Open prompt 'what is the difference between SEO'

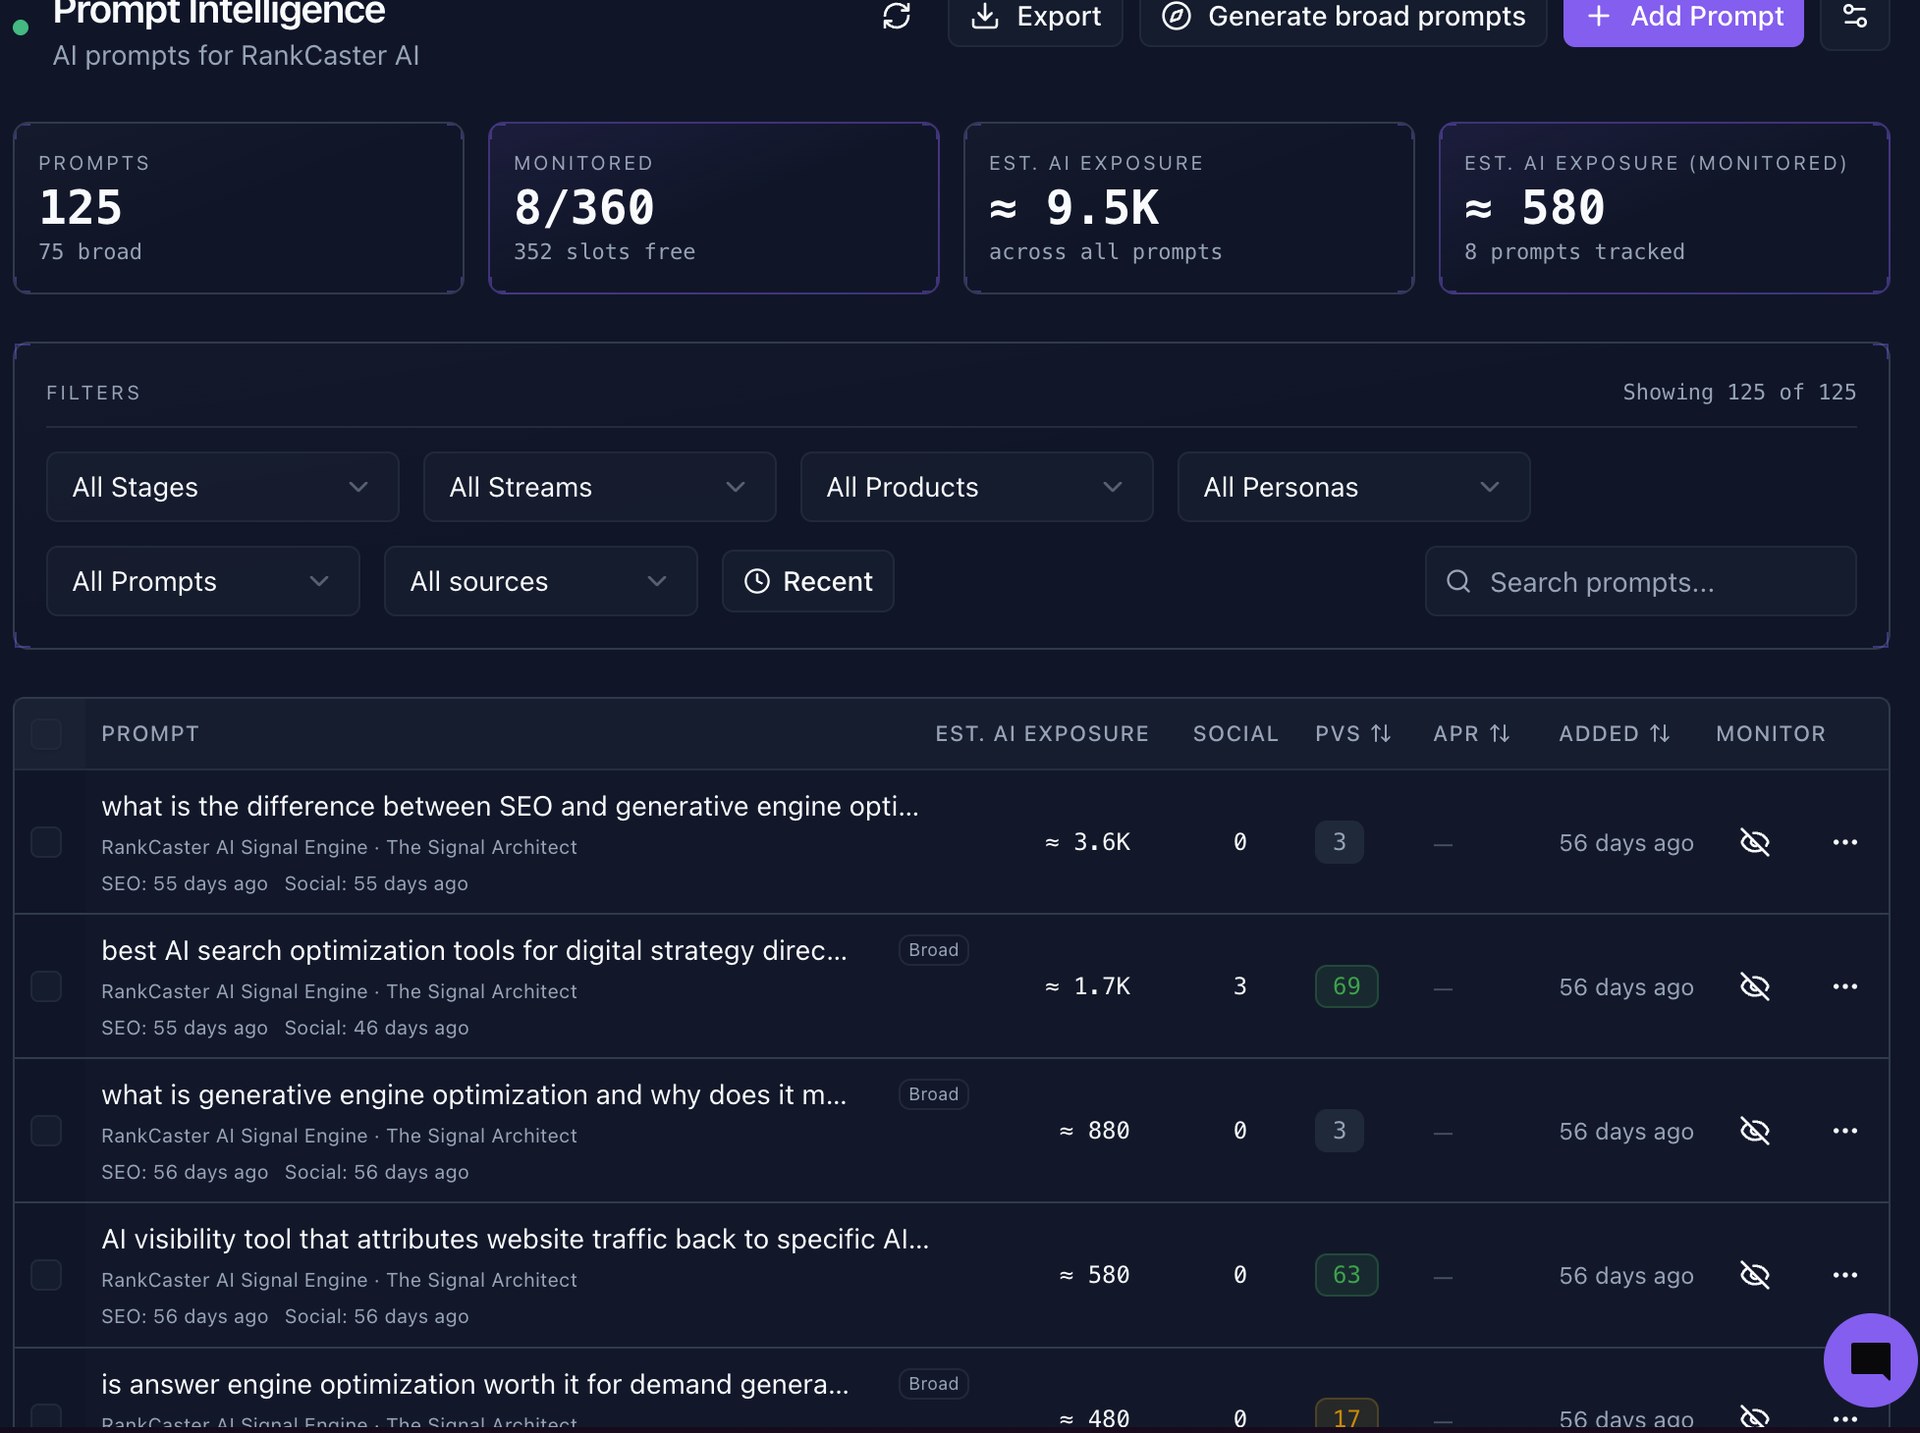click(x=509, y=806)
